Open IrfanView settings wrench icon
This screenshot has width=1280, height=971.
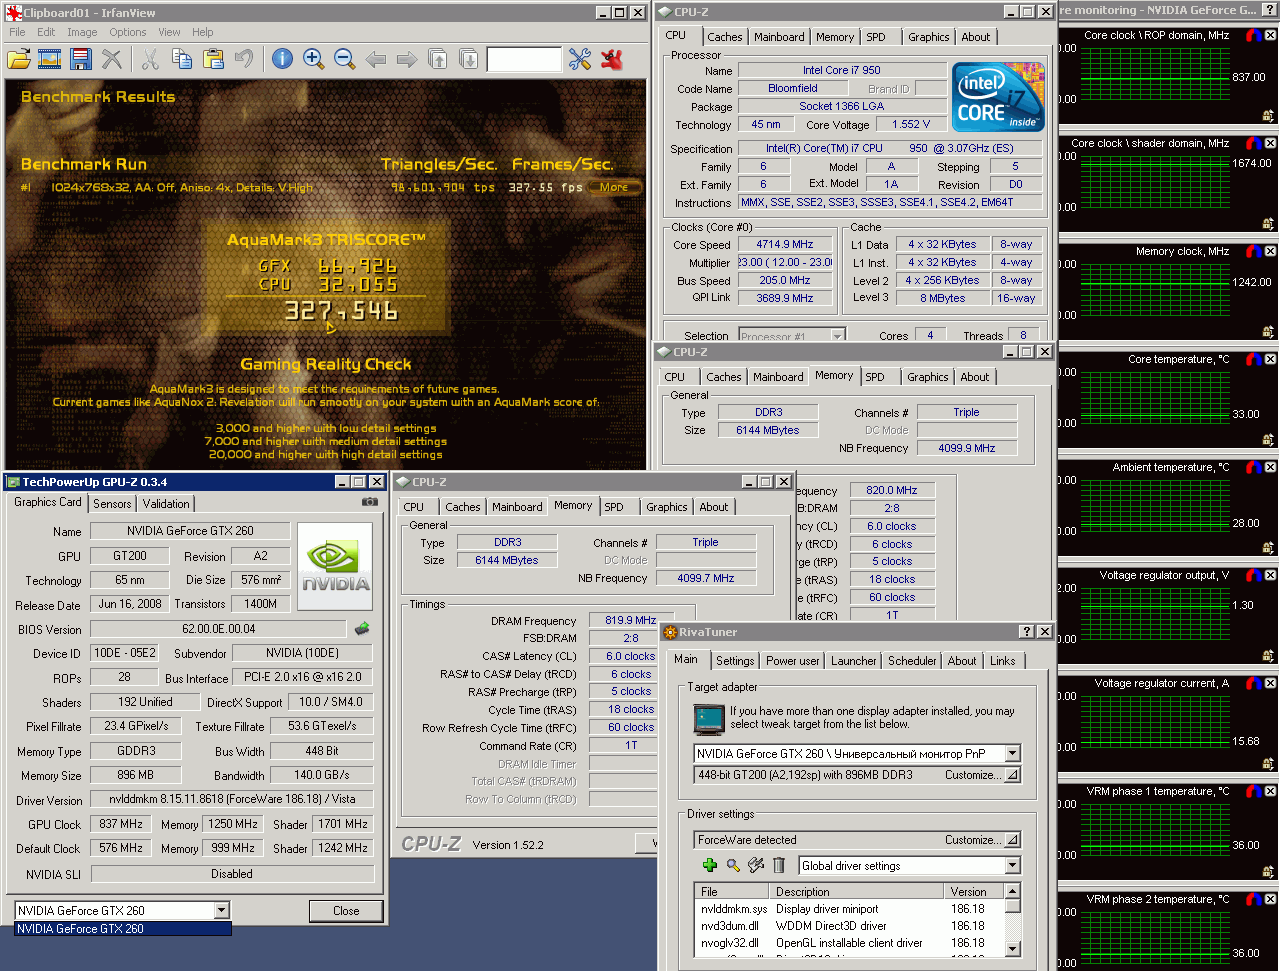tap(580, 59)
